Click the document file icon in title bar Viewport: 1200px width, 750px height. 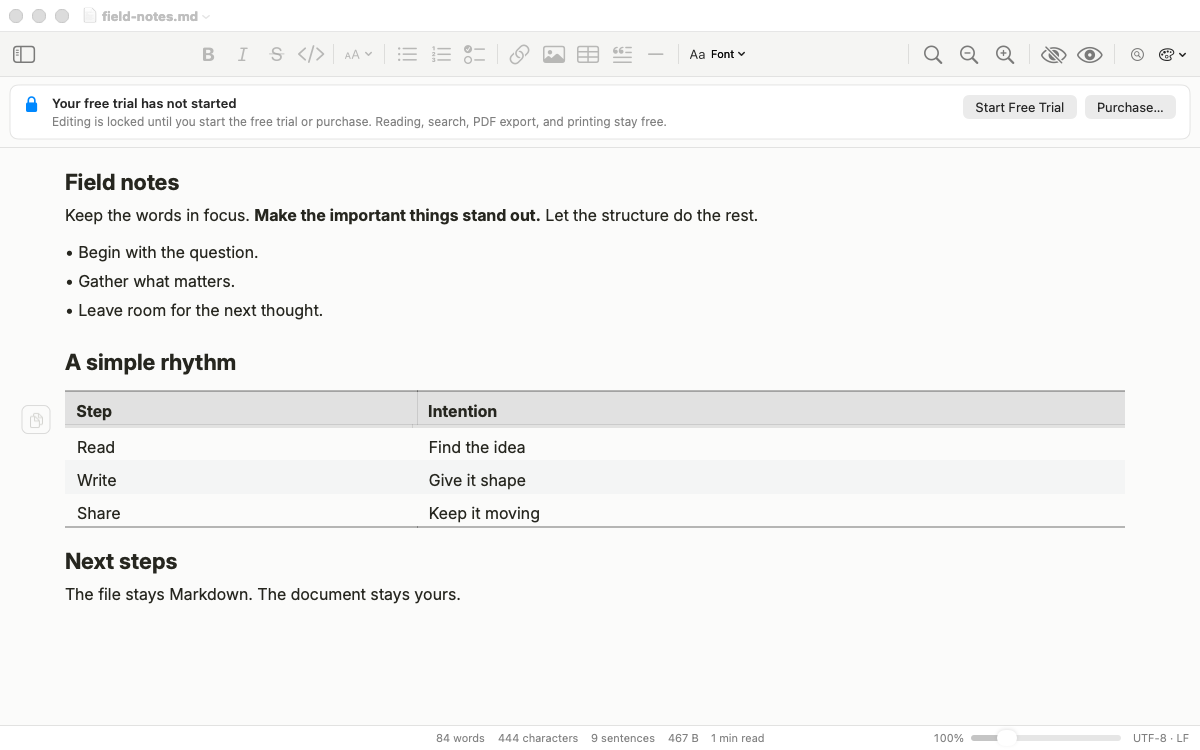(90, 16)
